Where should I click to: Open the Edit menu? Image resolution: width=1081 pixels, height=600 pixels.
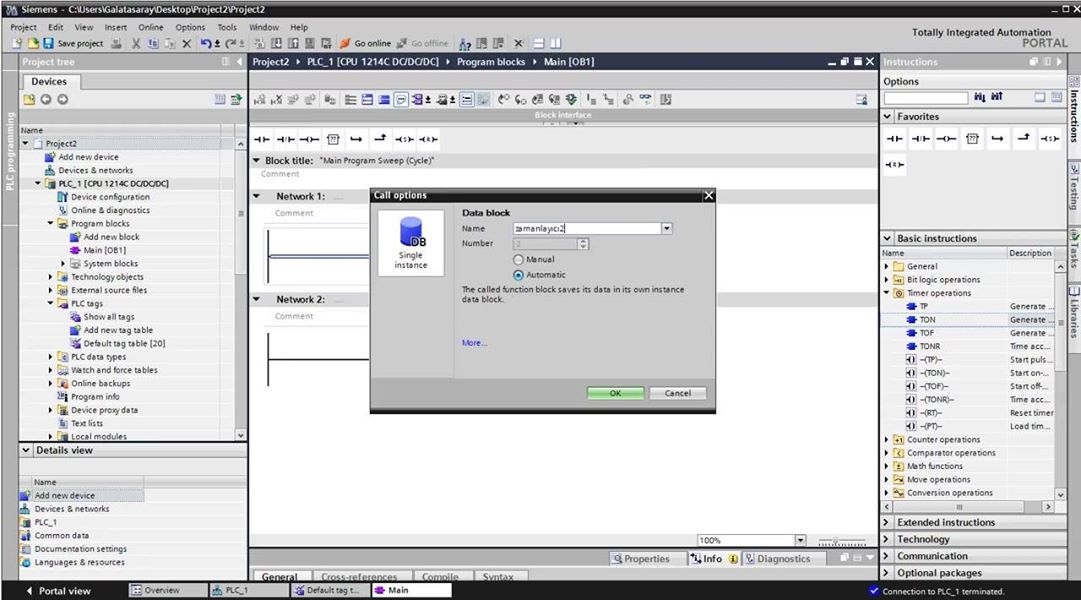pyautogui.click(x=56, y=28)
